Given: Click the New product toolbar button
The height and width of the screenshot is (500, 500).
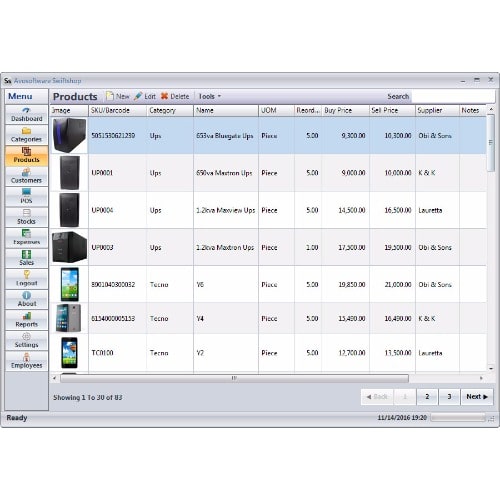Looking at the screenshot, I should (x=118, y=96).
